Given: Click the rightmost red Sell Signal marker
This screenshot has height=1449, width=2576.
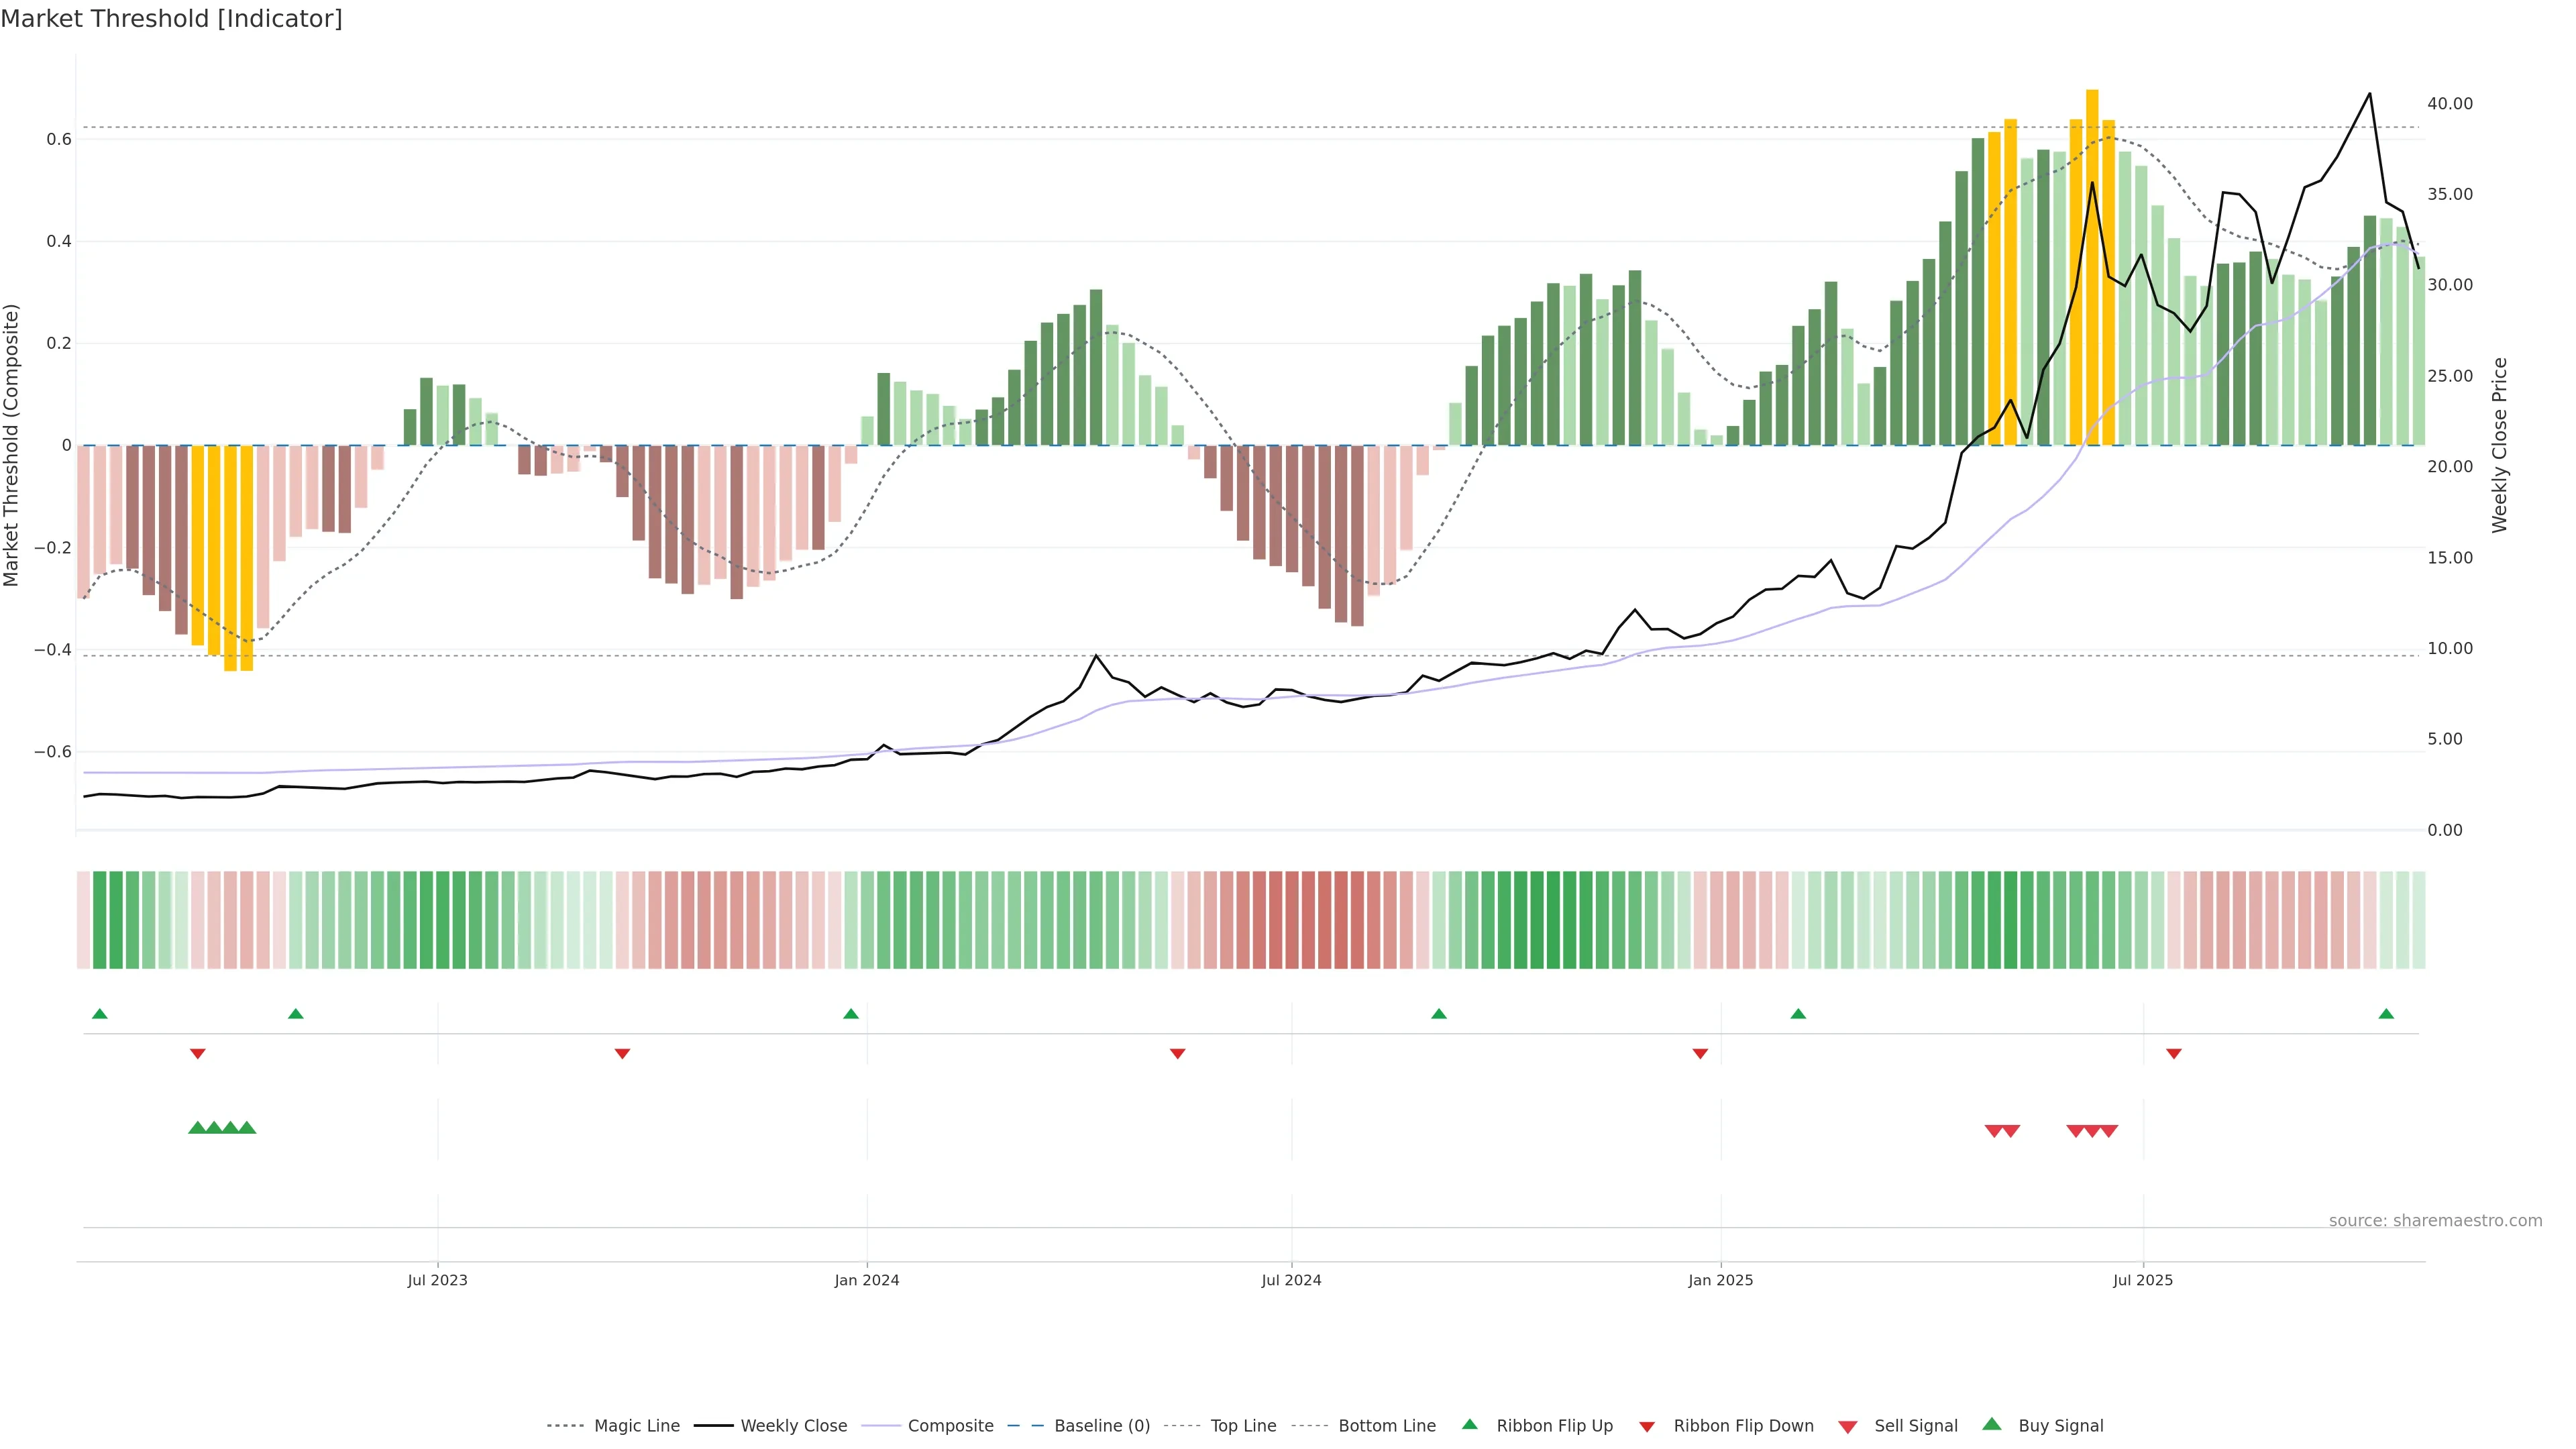Looking at the screenshot, I should (2109, 1131).
